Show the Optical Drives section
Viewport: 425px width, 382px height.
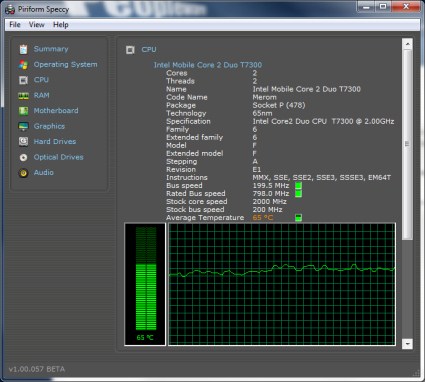(58, 157)
